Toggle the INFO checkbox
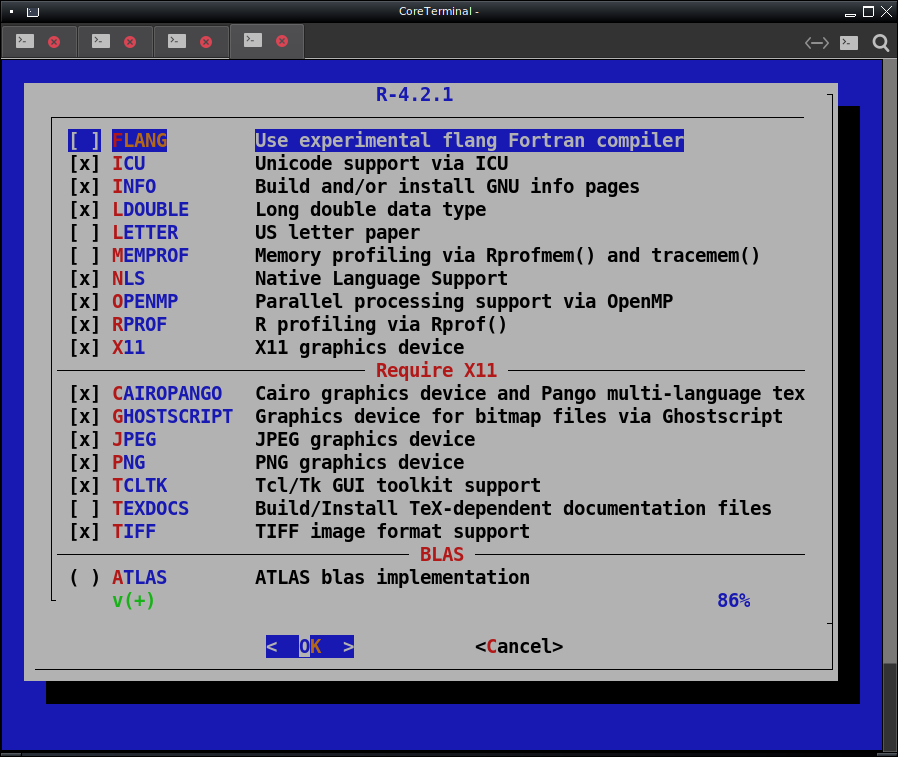Viewport: 898px width, 757px height. (84, 187)
